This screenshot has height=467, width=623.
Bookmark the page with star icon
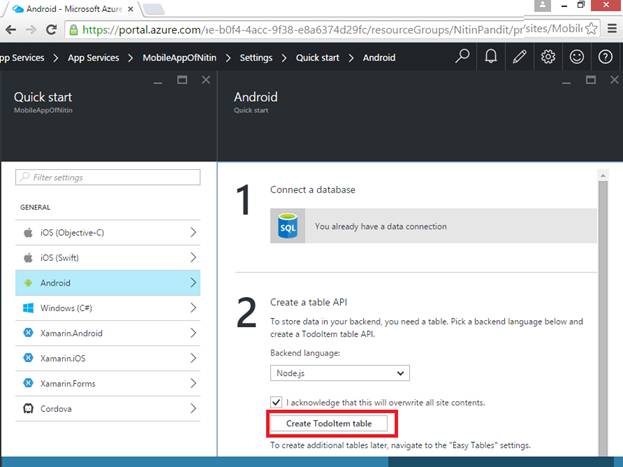591,29
